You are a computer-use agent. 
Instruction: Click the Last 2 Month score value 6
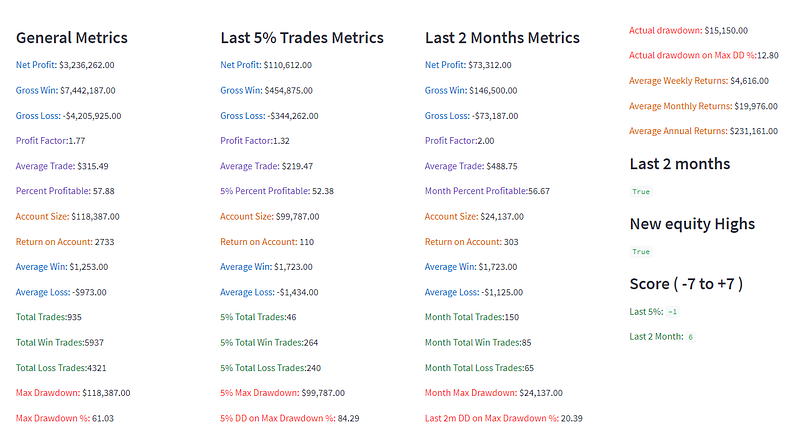(691, 337)
